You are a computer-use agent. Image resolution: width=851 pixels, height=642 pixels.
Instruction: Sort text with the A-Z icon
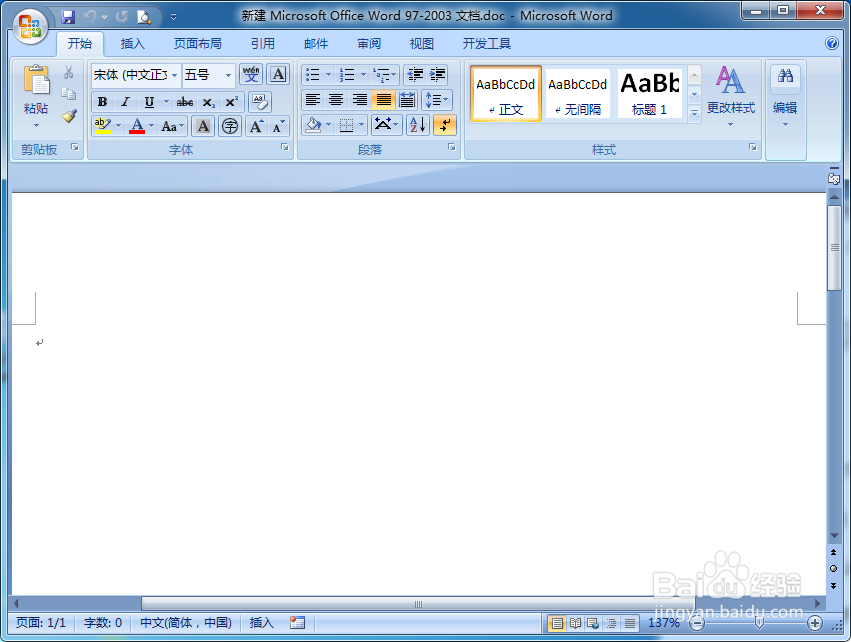pos(417,125)
